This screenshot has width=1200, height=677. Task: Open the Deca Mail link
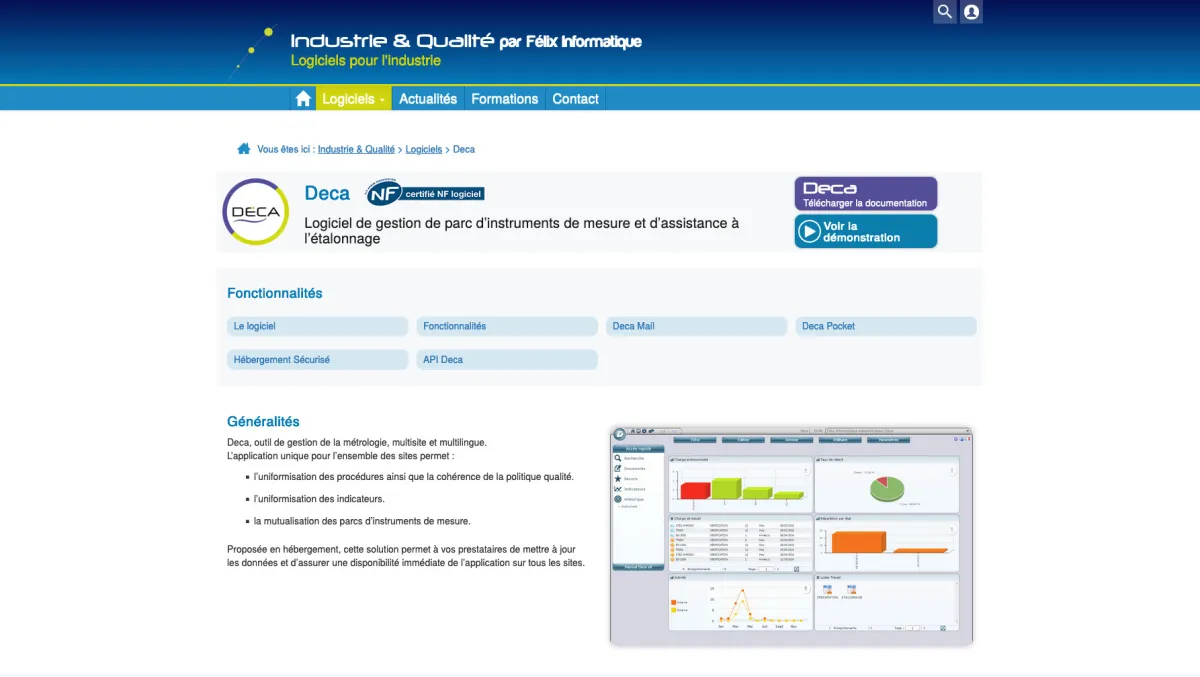click(696, 326)
